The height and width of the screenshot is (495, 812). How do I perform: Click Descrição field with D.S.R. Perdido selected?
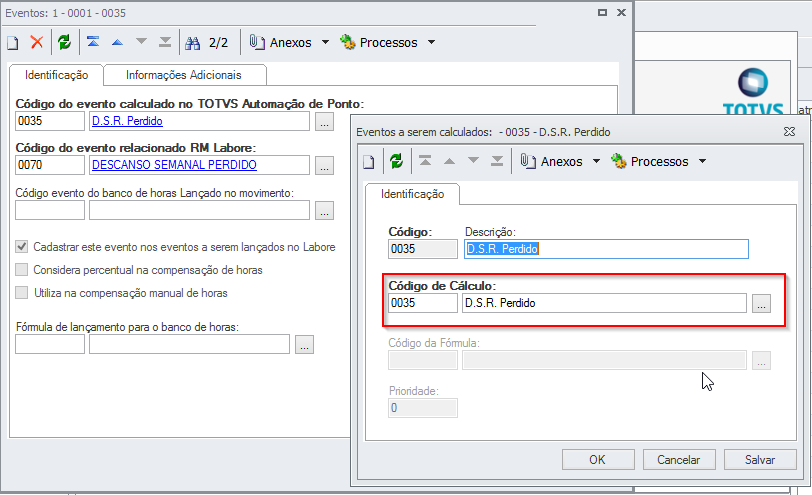coord(606,249)
